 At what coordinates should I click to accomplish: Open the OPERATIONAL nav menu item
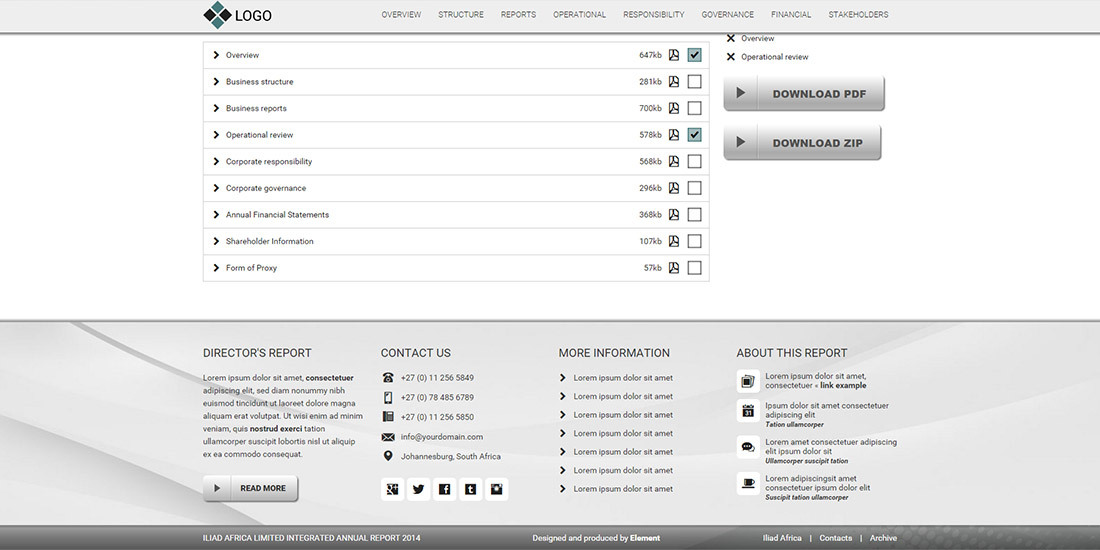click(x=579, y=15)
